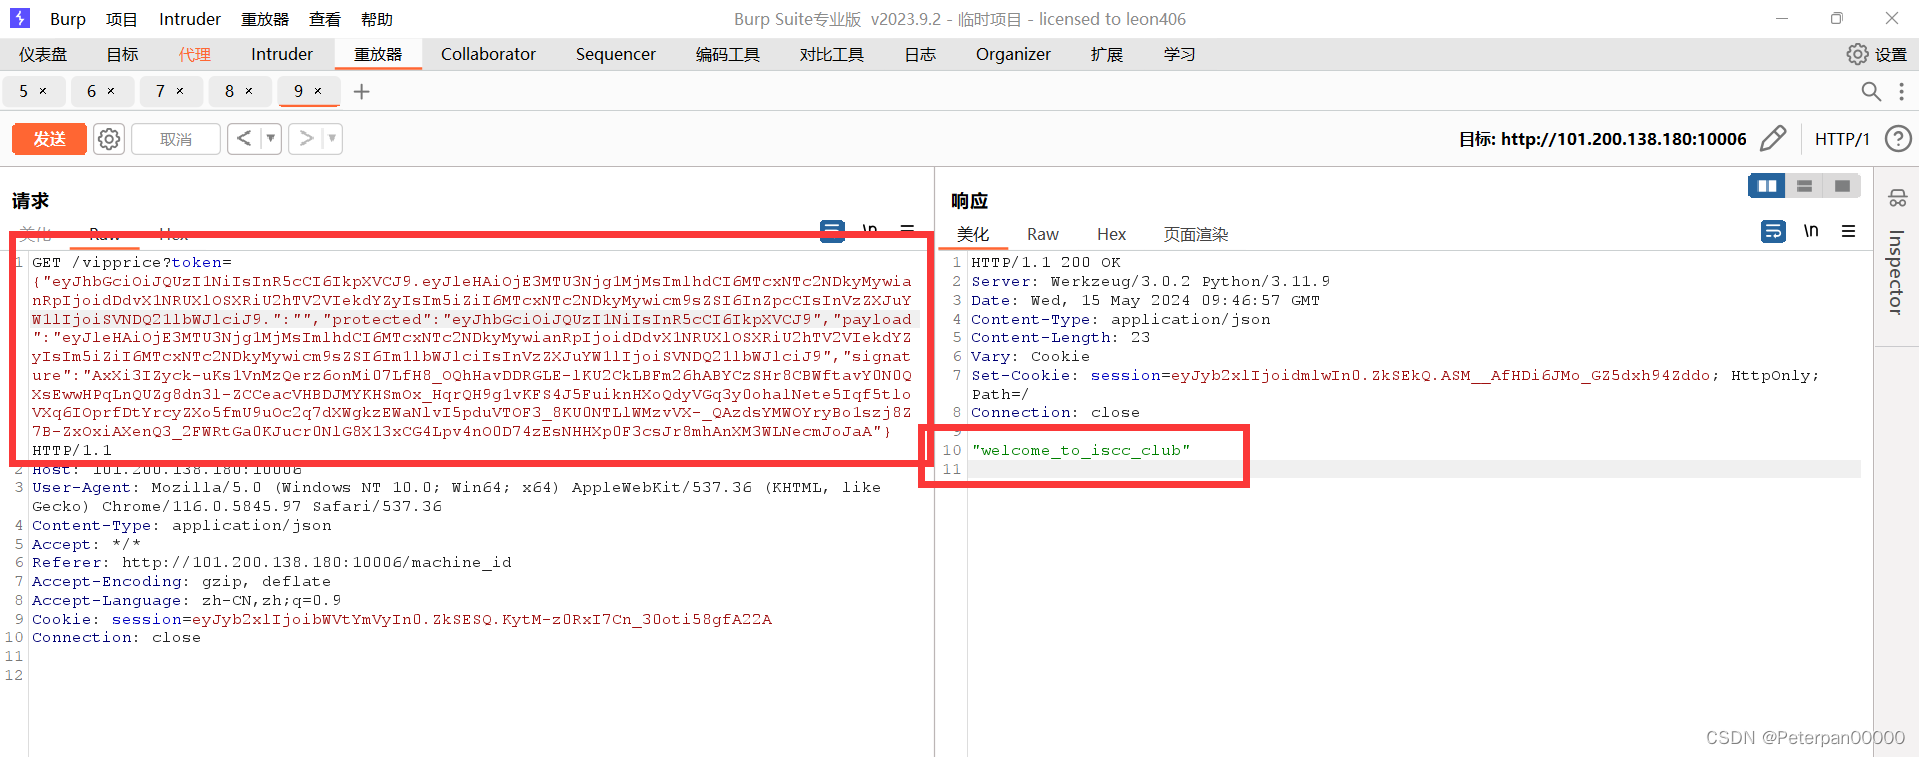Toggle show non-printable \n in response

click(x=1811, y=231)
